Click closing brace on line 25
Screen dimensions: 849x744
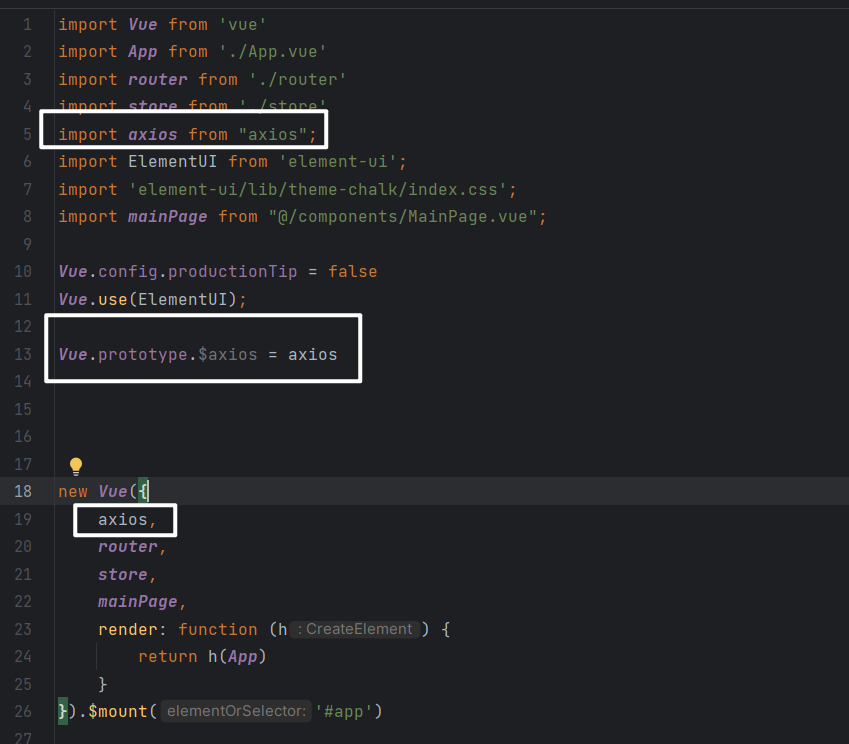[x=103, y=684]
